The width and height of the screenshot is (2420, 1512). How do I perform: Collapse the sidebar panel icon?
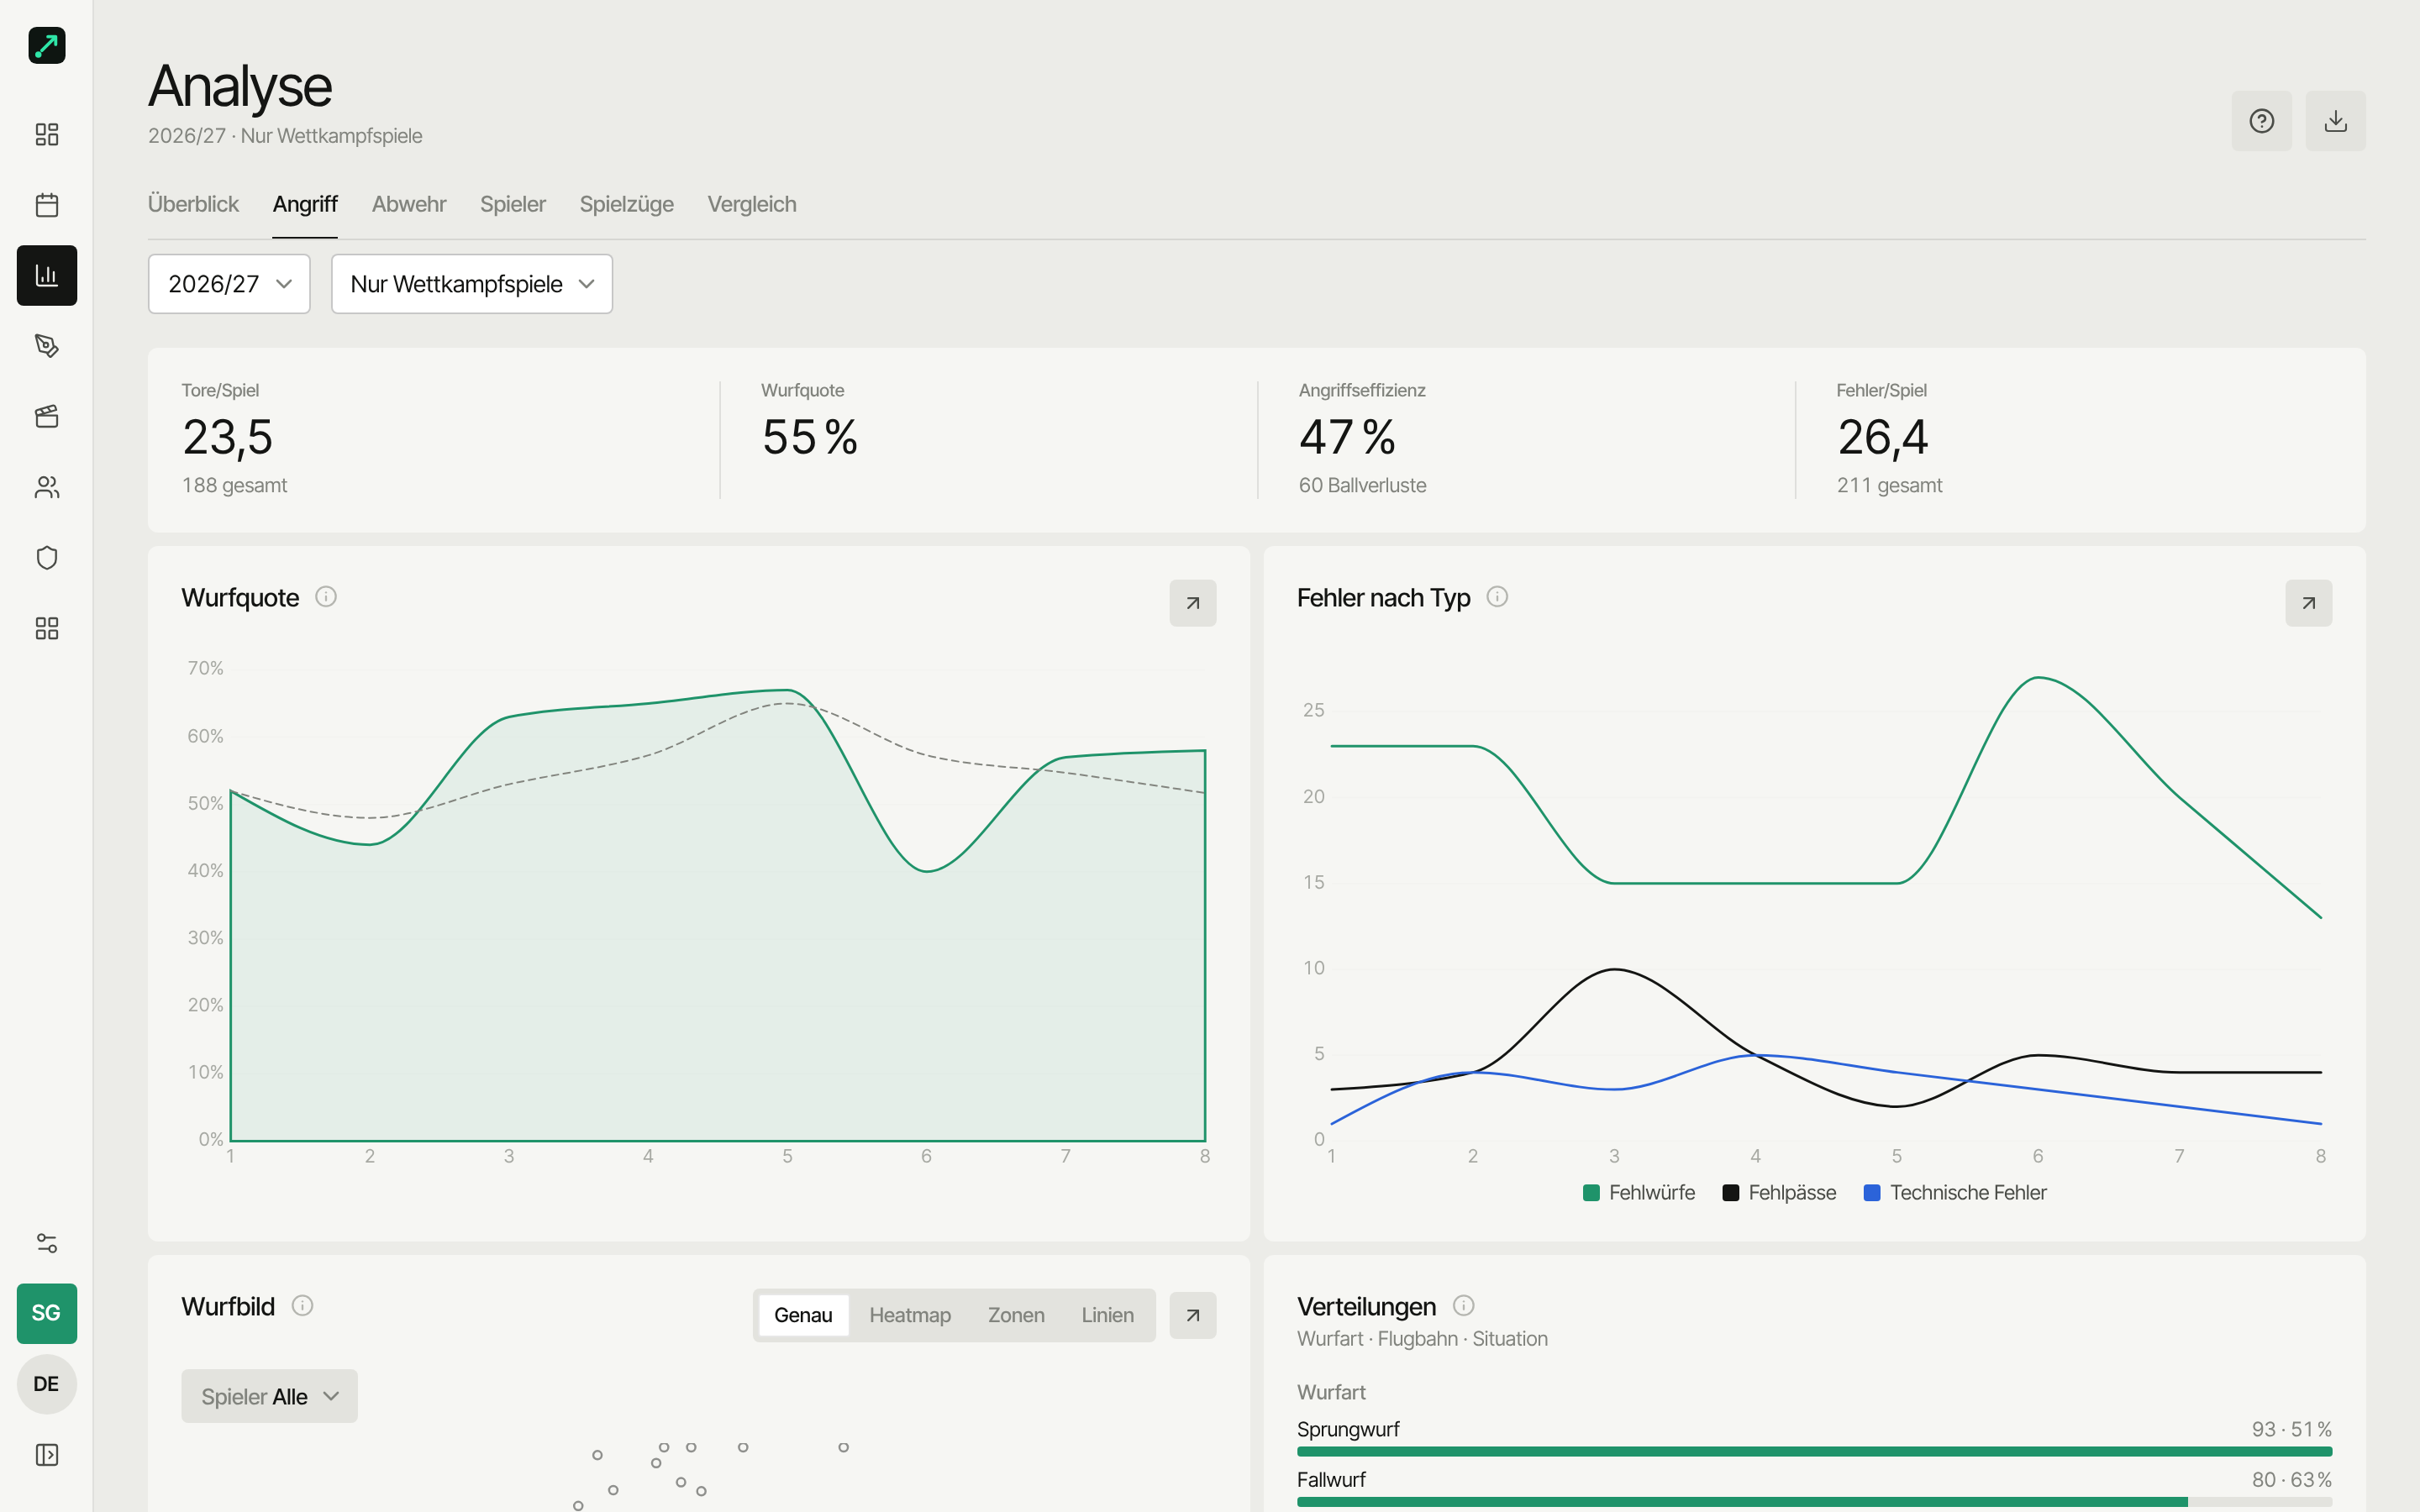pyautogui.click(x=46, y=1454)
